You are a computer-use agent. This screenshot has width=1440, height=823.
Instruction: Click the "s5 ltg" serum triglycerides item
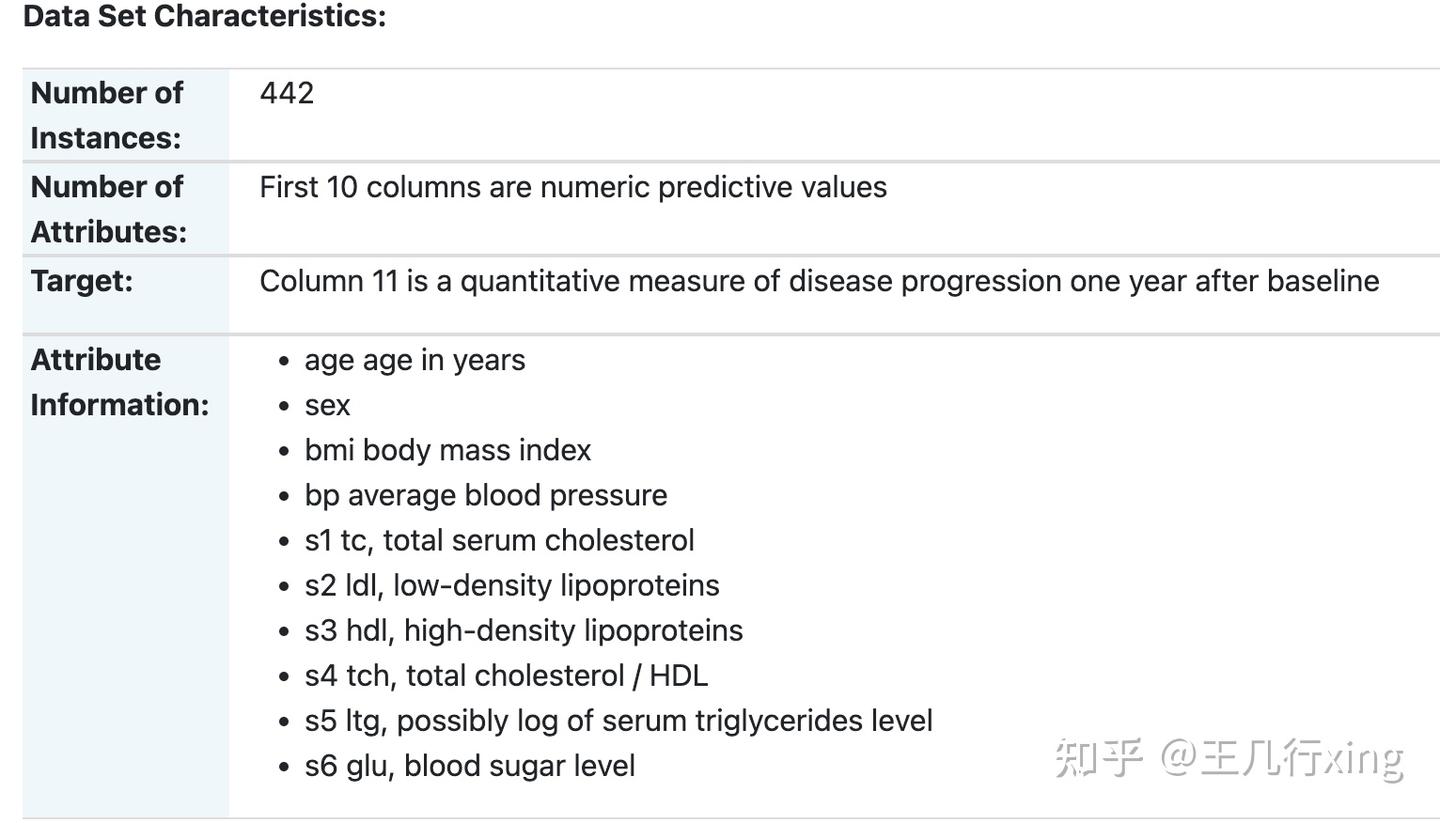pos(618,720)
